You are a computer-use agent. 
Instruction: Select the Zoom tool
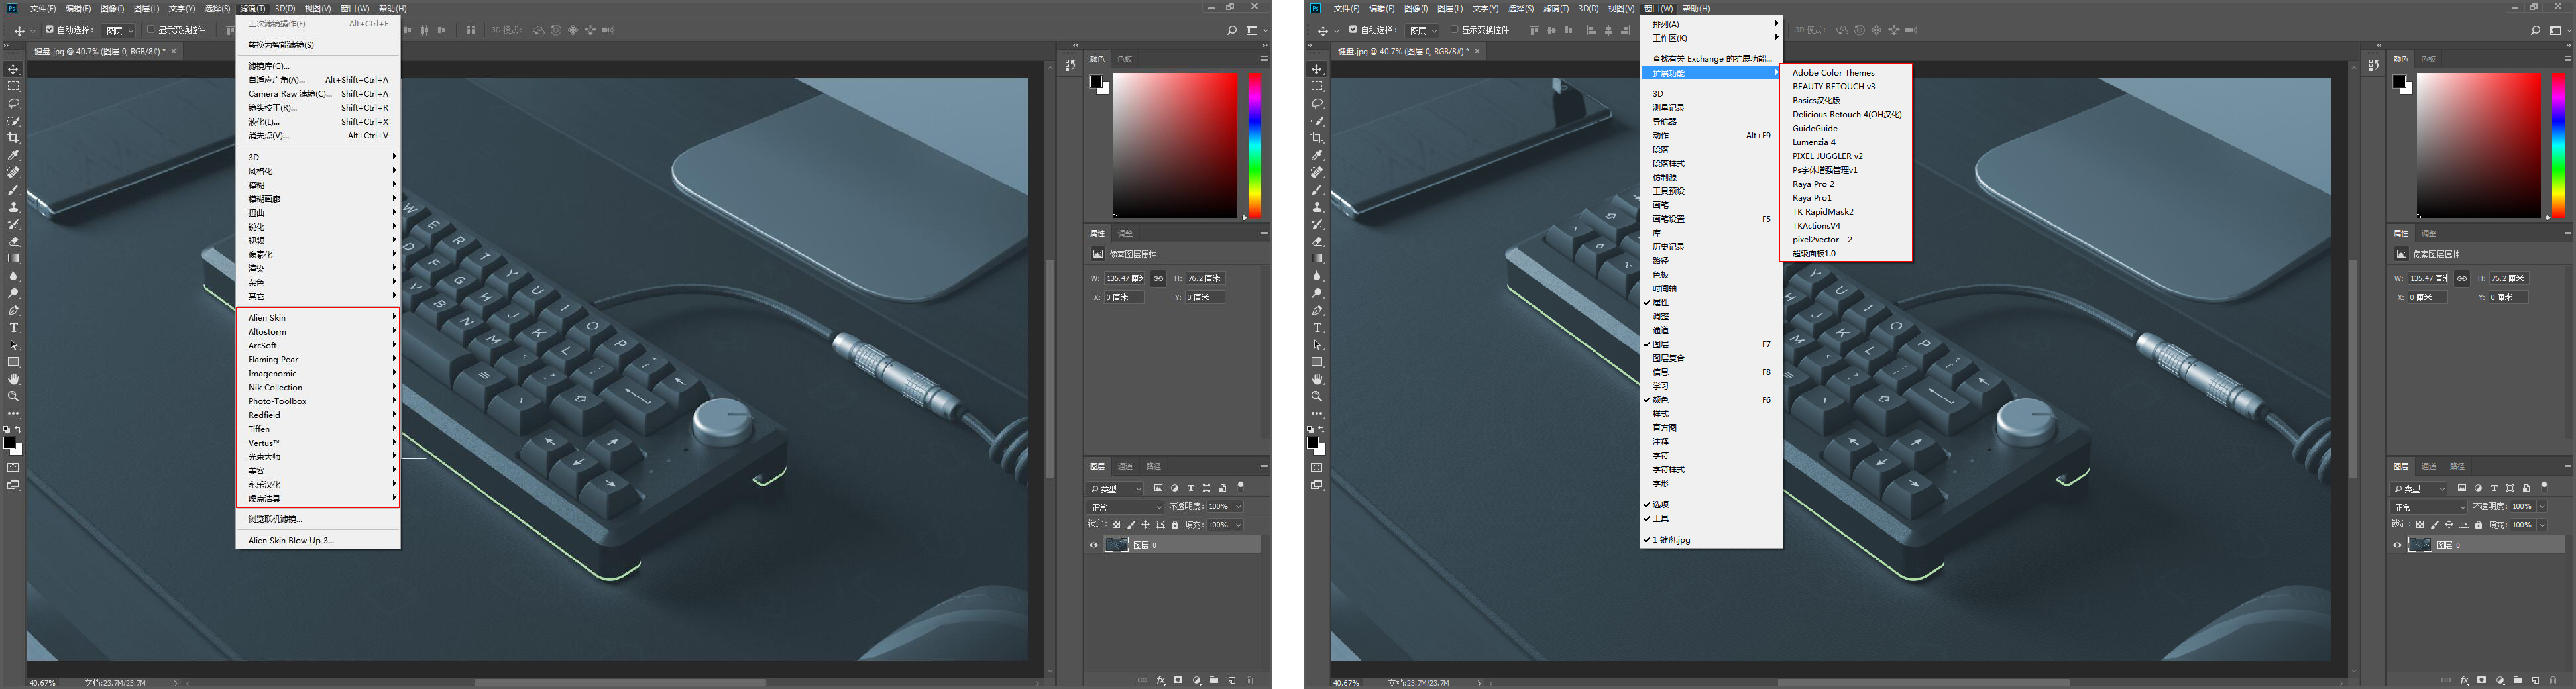pyautogui.click(x=13, y=396)
